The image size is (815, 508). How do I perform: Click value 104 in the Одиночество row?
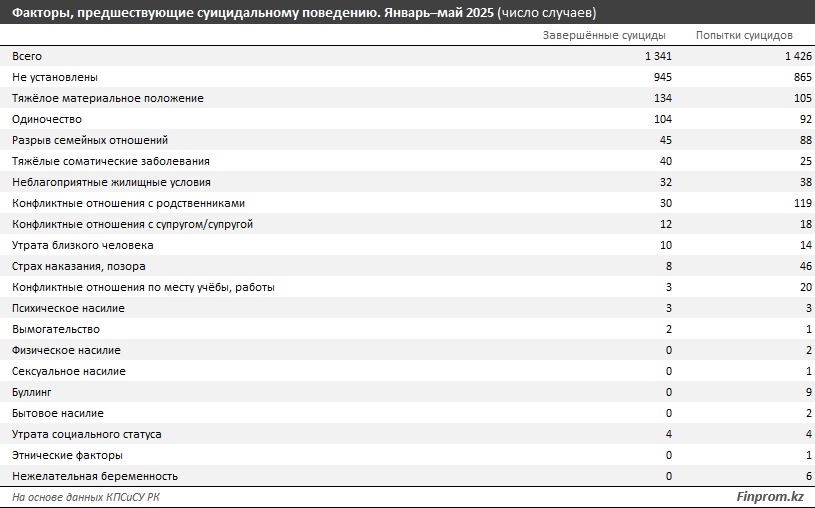click(x=663, y=119)
